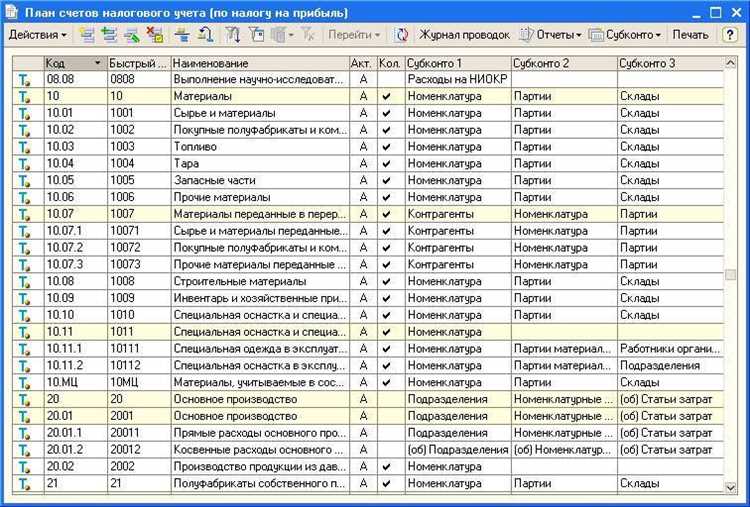Toggle Кол. checkmark for account 21

point(386,483)
